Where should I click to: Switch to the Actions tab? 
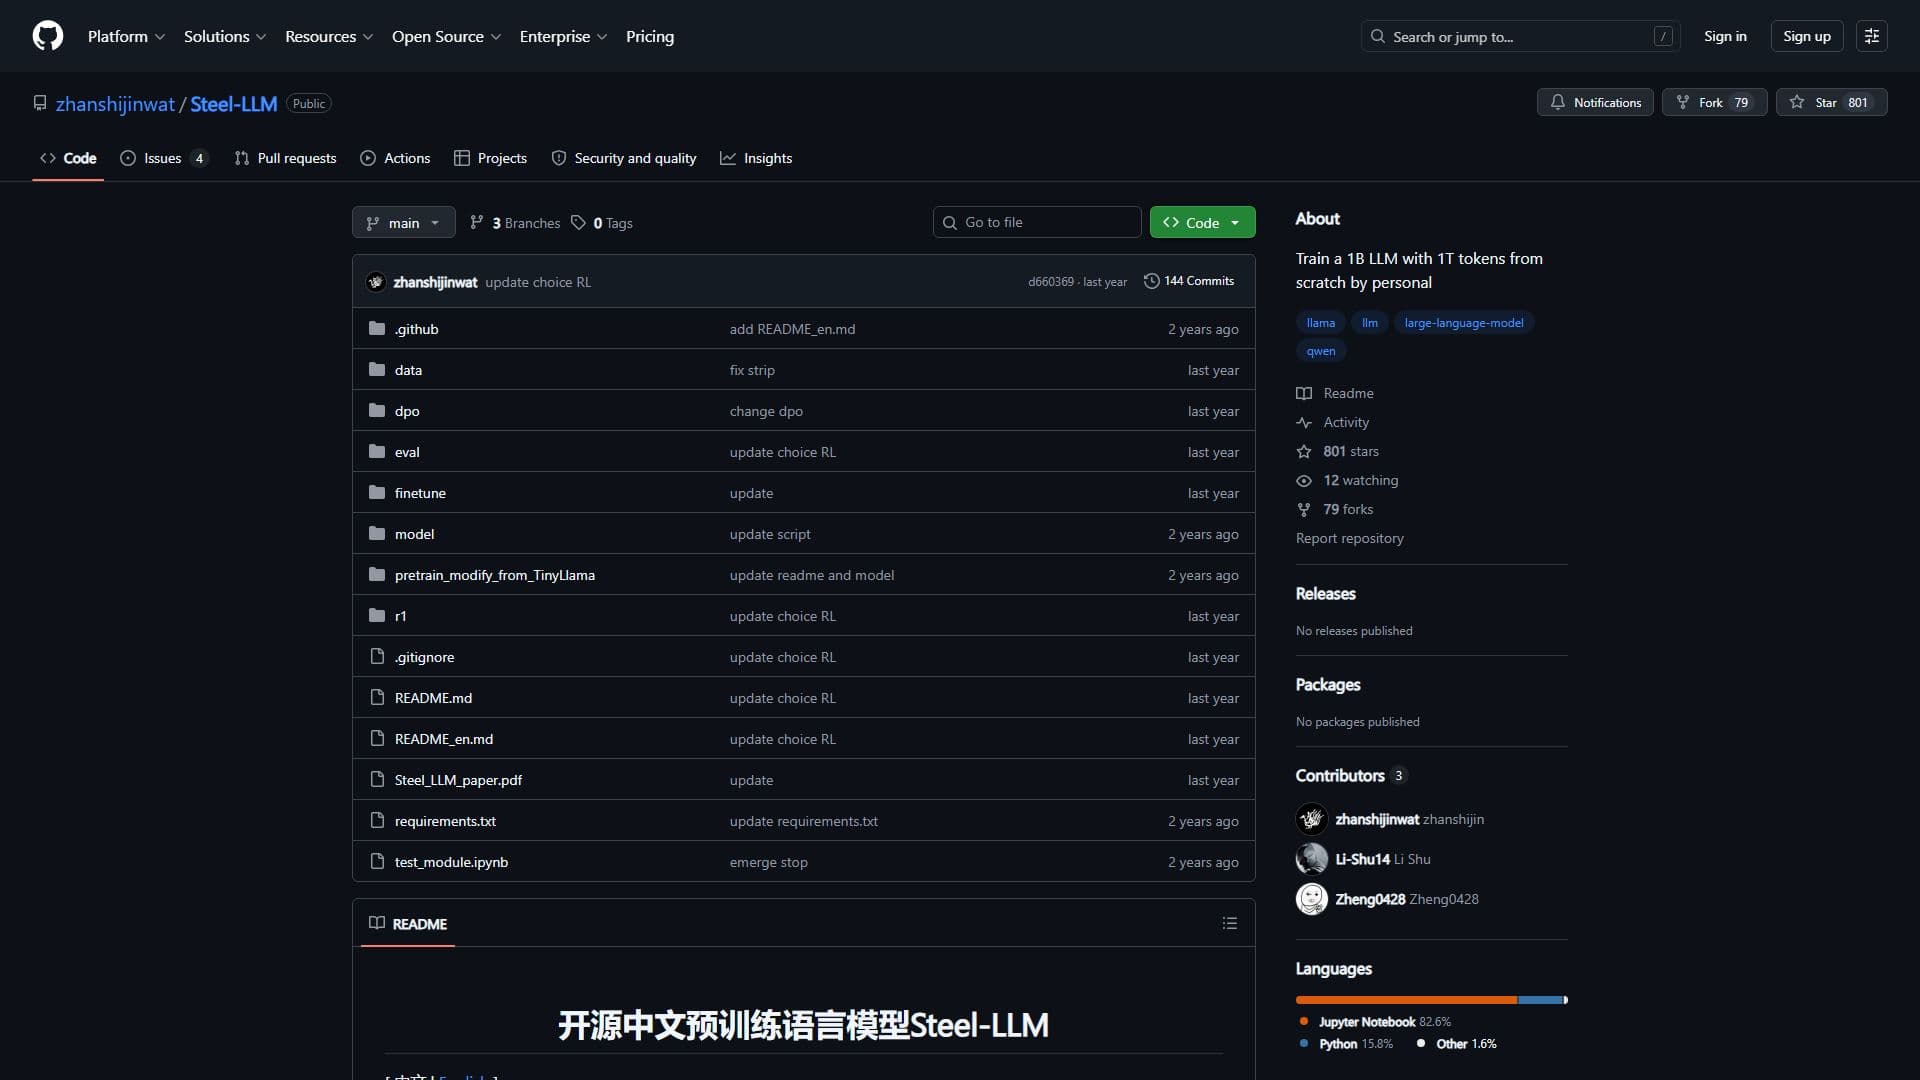[x=396, y=158]
